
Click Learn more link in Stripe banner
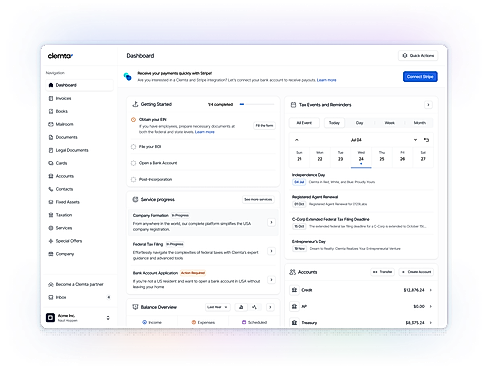(x=326, y=80)
